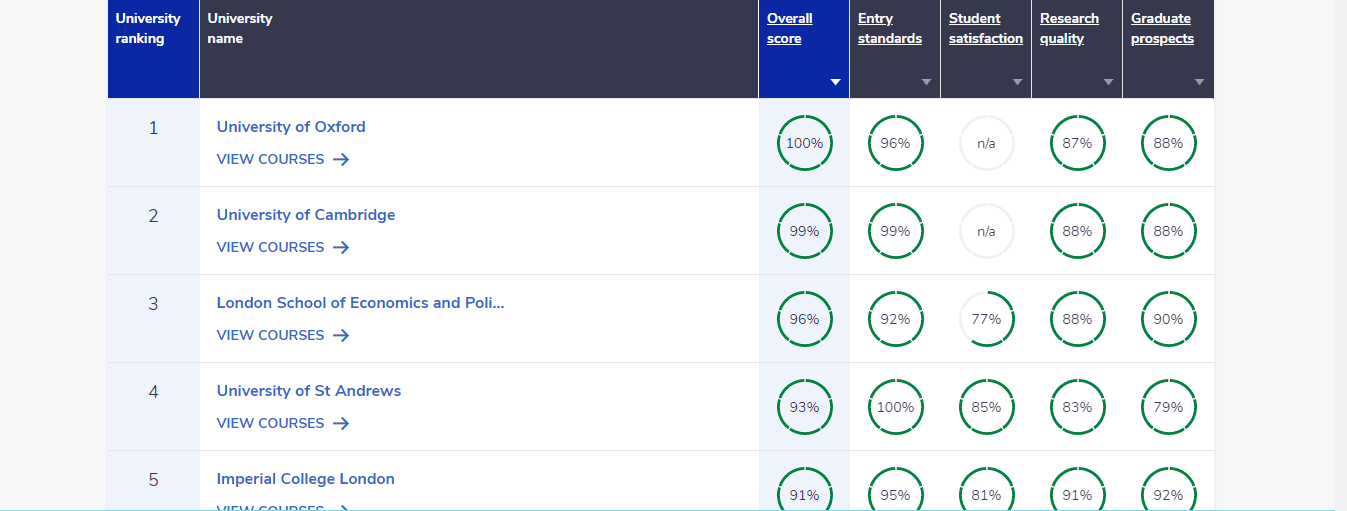Image resolution: width=1347 pixels, height=511 pixels.
Task: Click LSE 90% graduate prospects circle
Action: point(1168,319)
